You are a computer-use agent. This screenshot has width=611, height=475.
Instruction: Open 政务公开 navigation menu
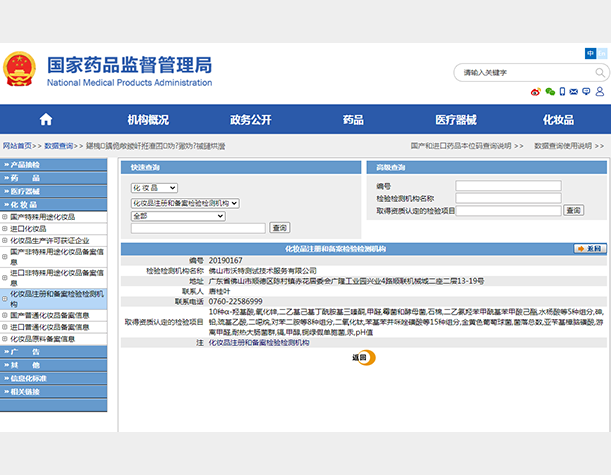tap(251, 120)
